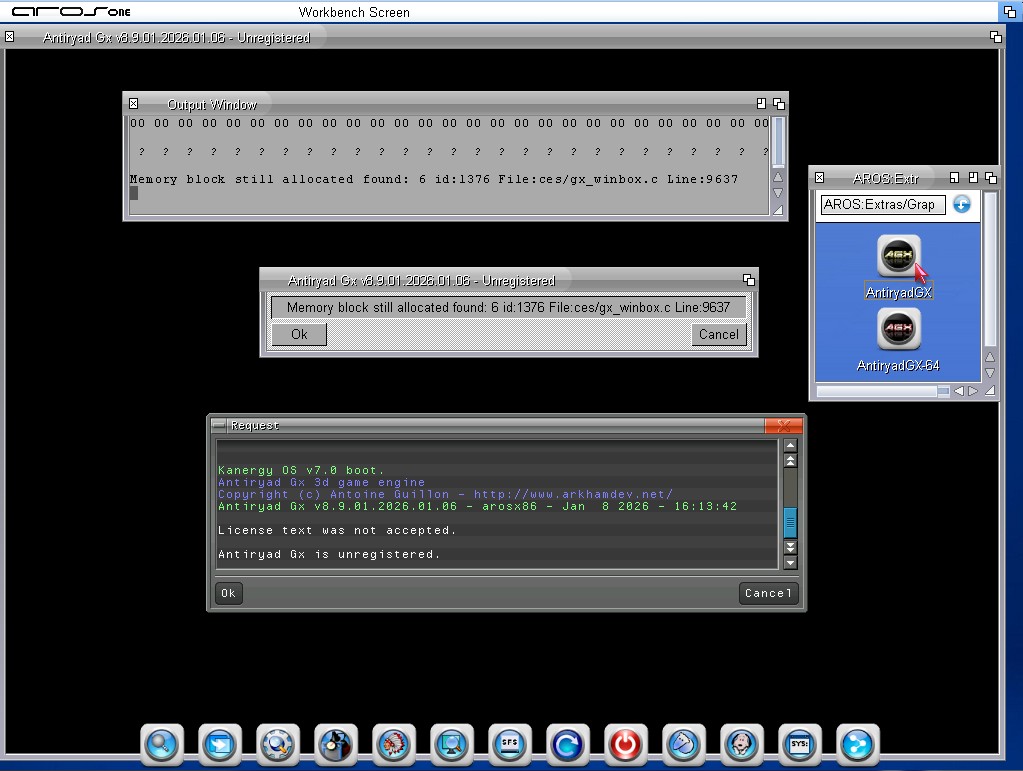Open the feathered headdress dock icon
The image size is (1023, 771).
393,743
